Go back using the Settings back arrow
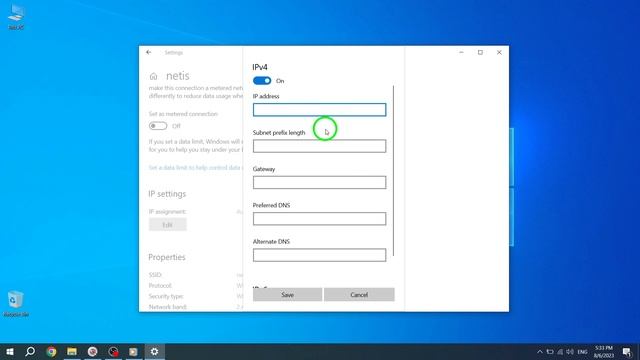Image resolution: width=640 pixels, height=360 pixels. (x=149, y=52)
